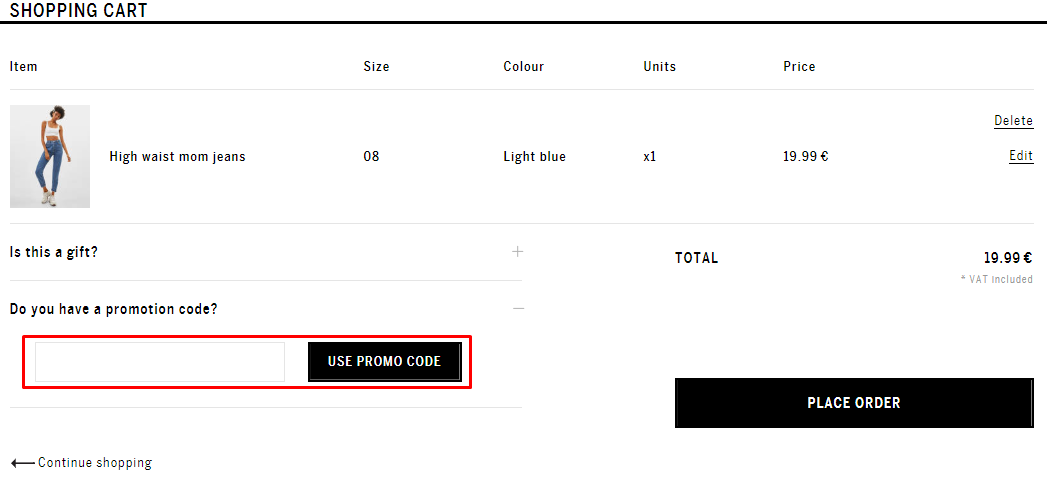Click the promo code text field
This screenshot has height=480, width=1047.
tap(160, 362)
